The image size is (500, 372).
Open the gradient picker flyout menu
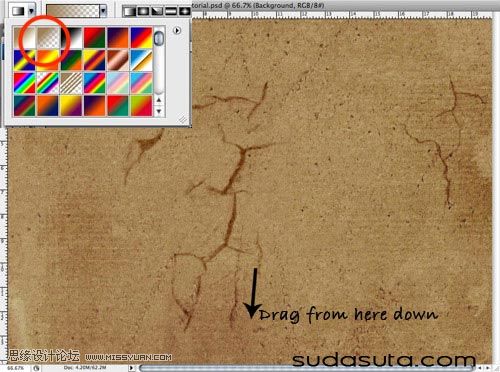tap(177, 31)
